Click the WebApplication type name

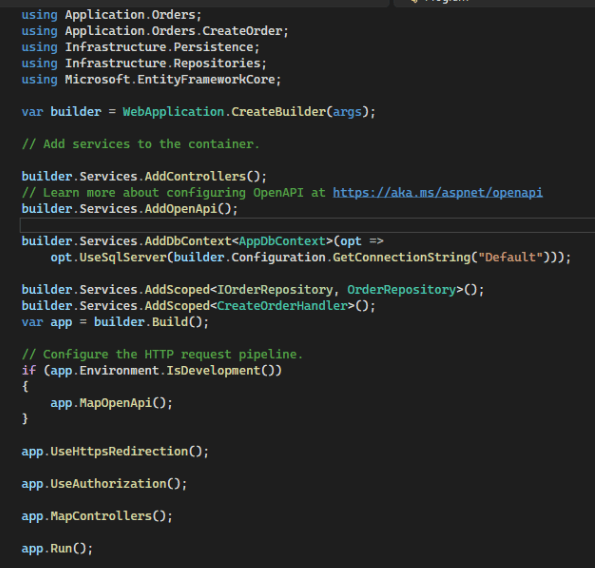pyautogui.click(x=173, y=112)
